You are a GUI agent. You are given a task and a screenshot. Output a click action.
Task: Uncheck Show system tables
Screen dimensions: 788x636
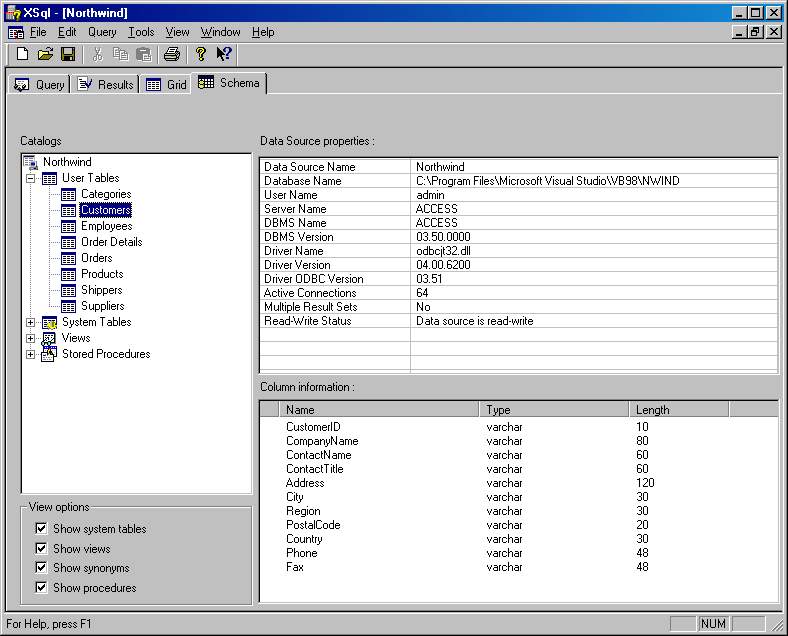41,528
